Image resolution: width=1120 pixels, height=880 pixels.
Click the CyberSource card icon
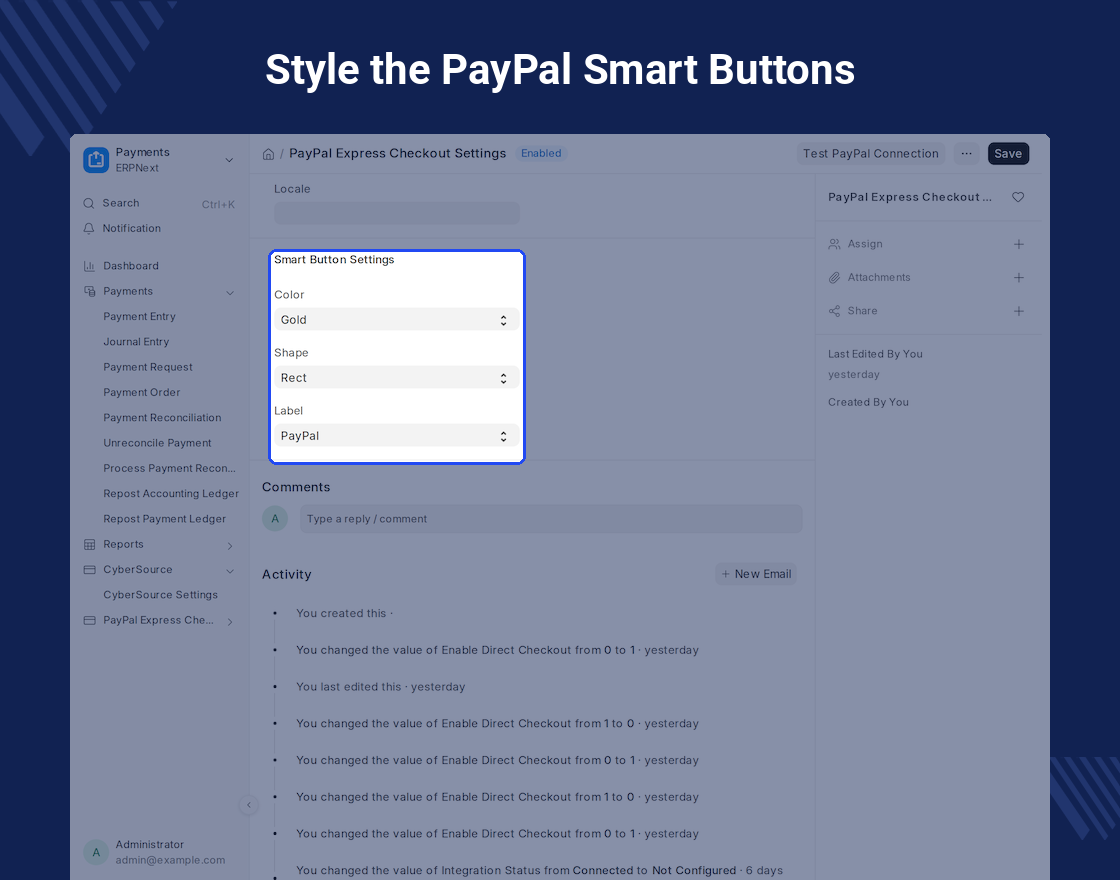[89, 569]
